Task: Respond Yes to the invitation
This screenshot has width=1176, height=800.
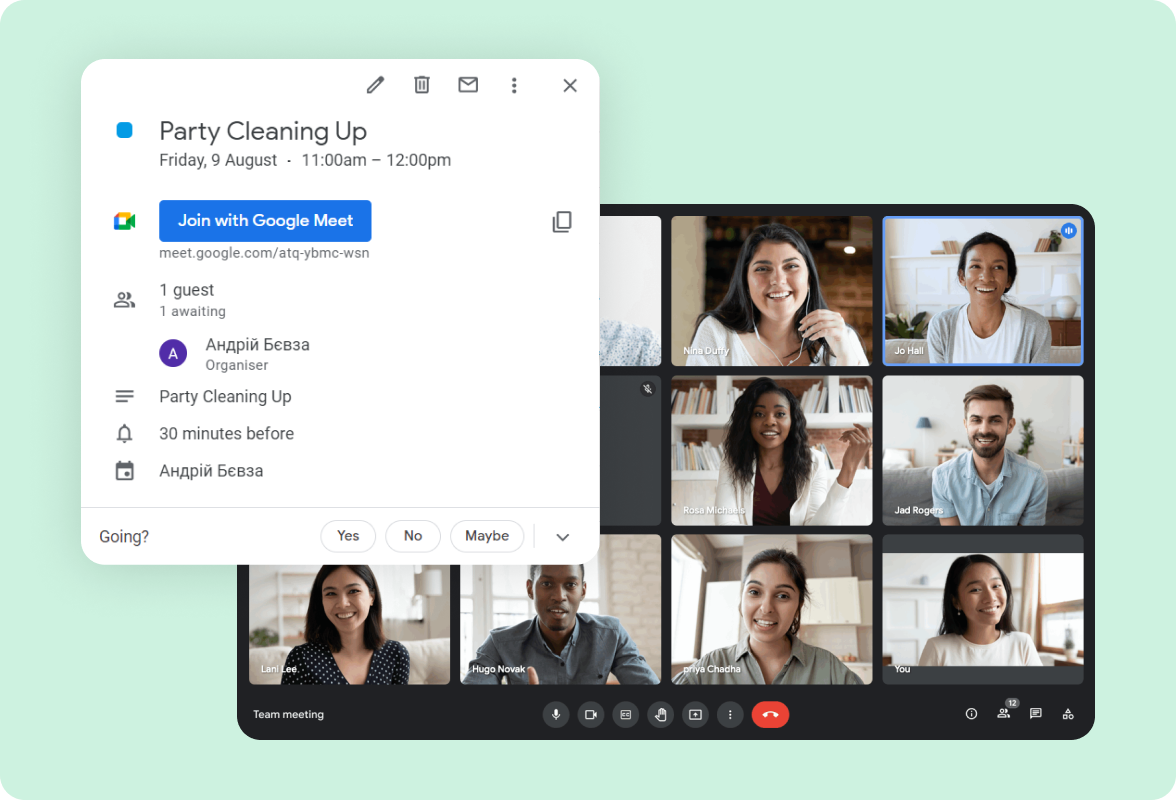Action: (x=348, y=536)
